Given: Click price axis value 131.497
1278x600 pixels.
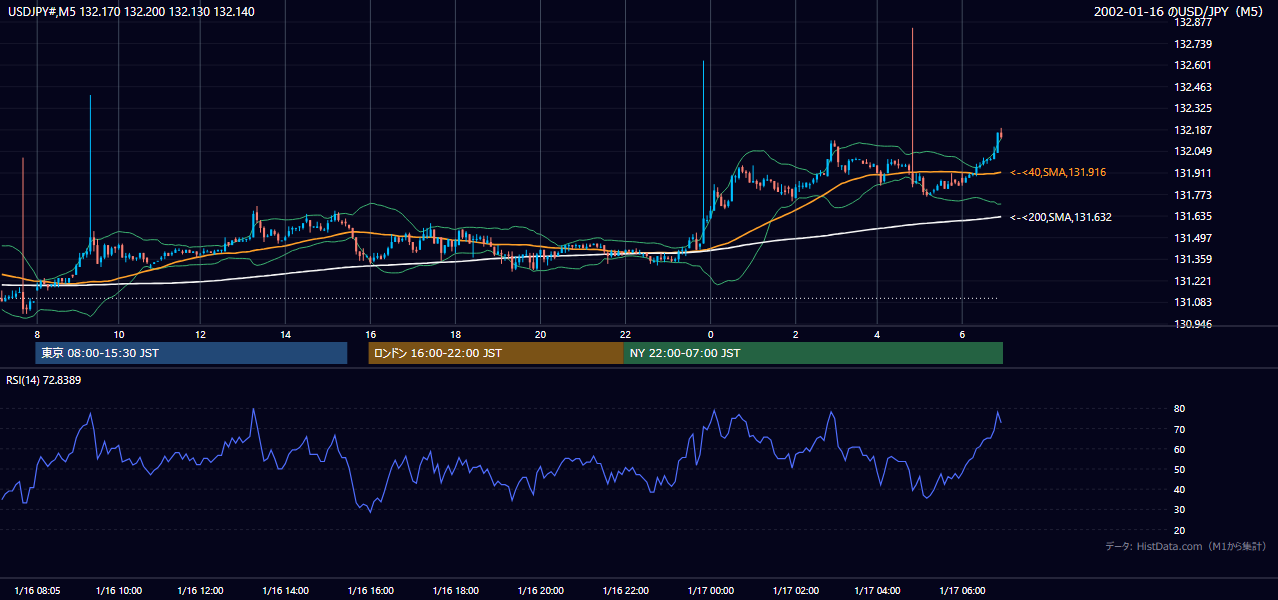Looking at the screenshot, I should [x=1193, y=238].
